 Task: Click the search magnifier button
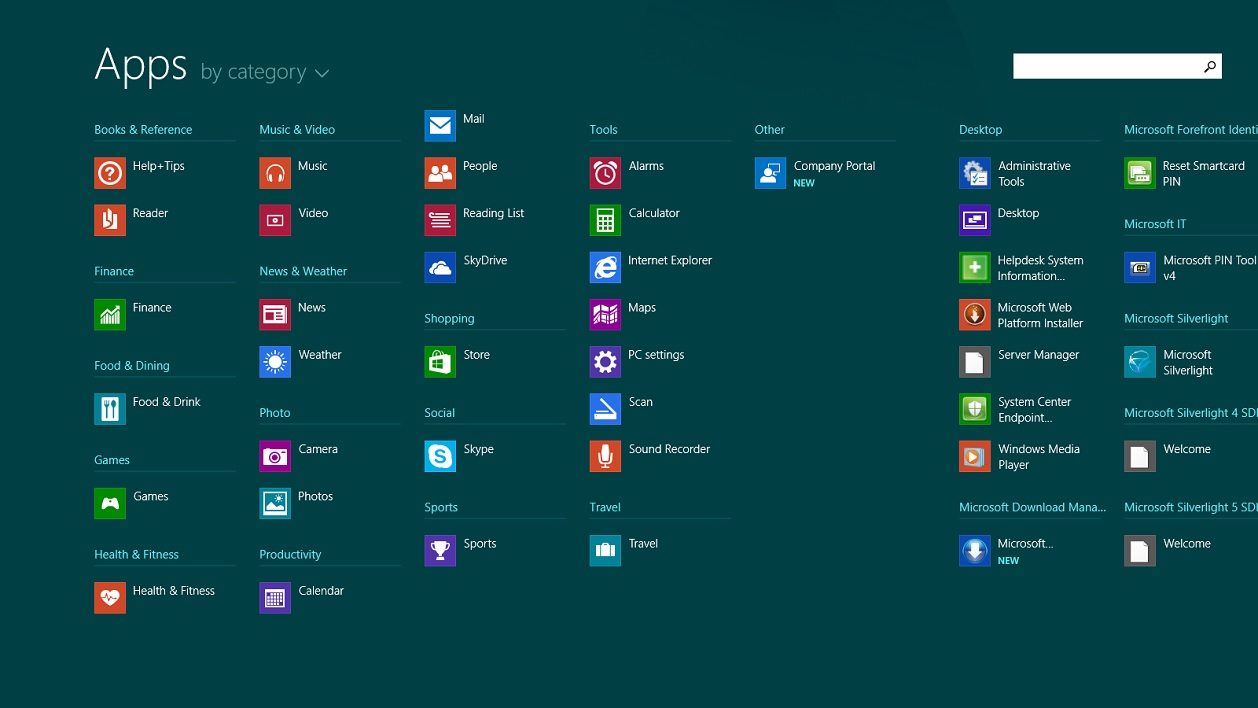(1210, 66)
